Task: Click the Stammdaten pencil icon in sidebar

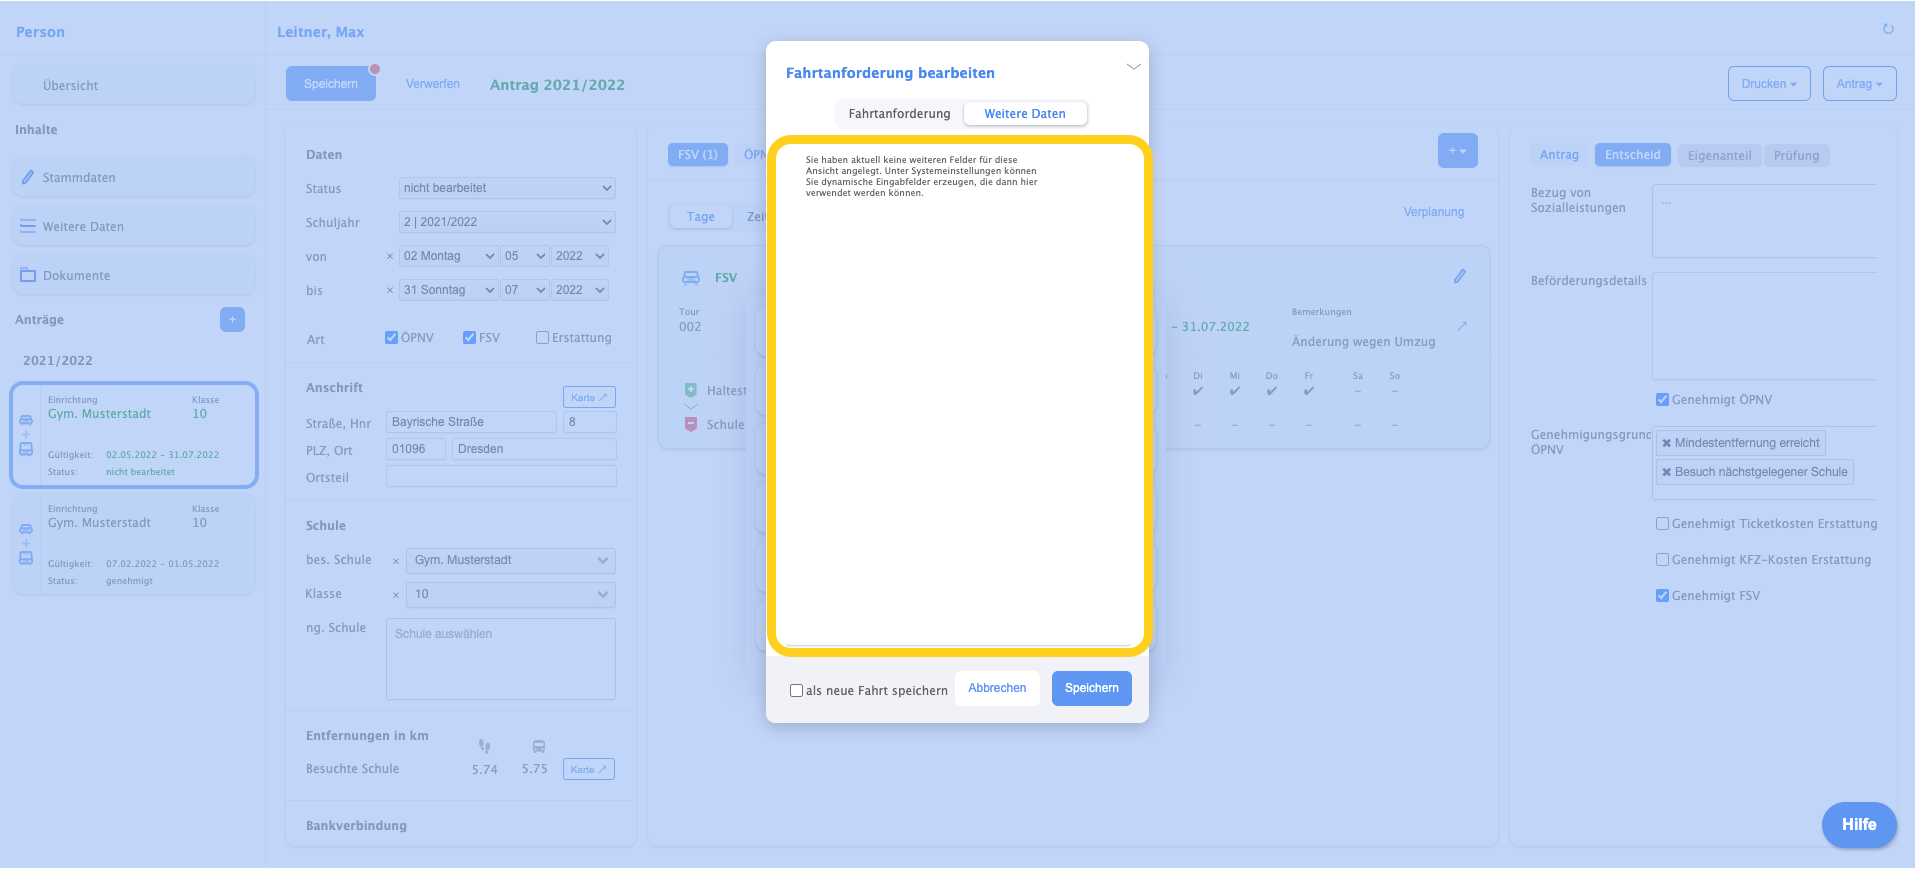Action: [x=28, y=177]
